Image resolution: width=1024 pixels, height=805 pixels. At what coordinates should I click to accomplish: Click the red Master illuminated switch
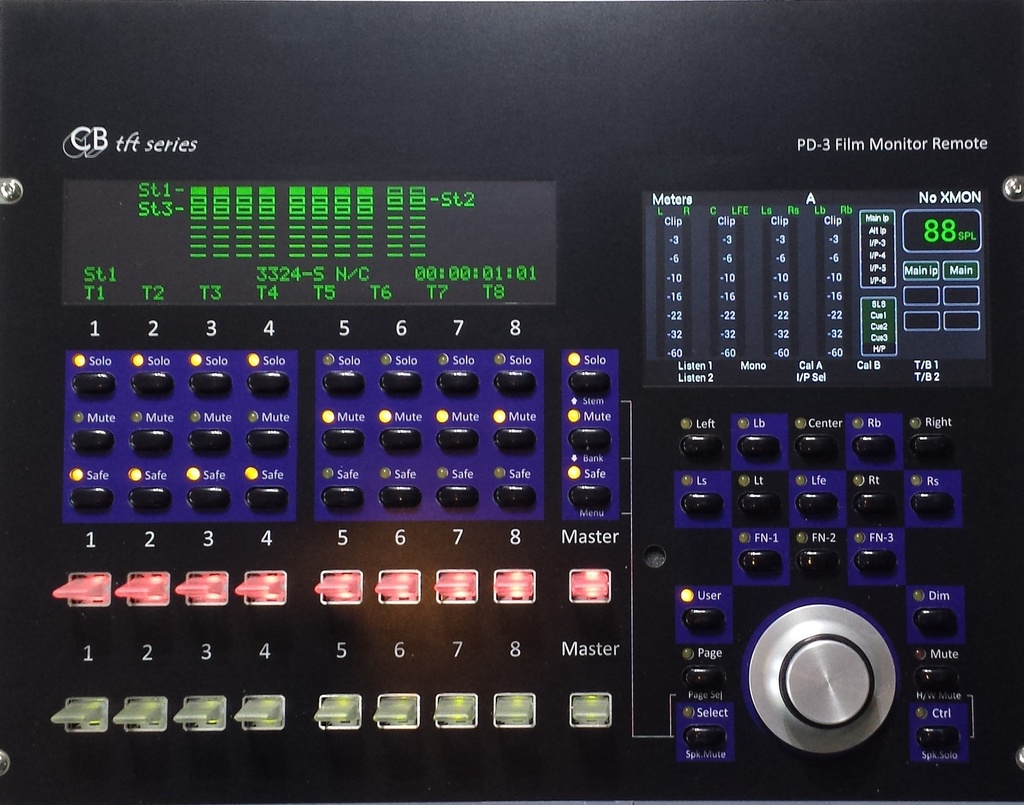point(590,585)
